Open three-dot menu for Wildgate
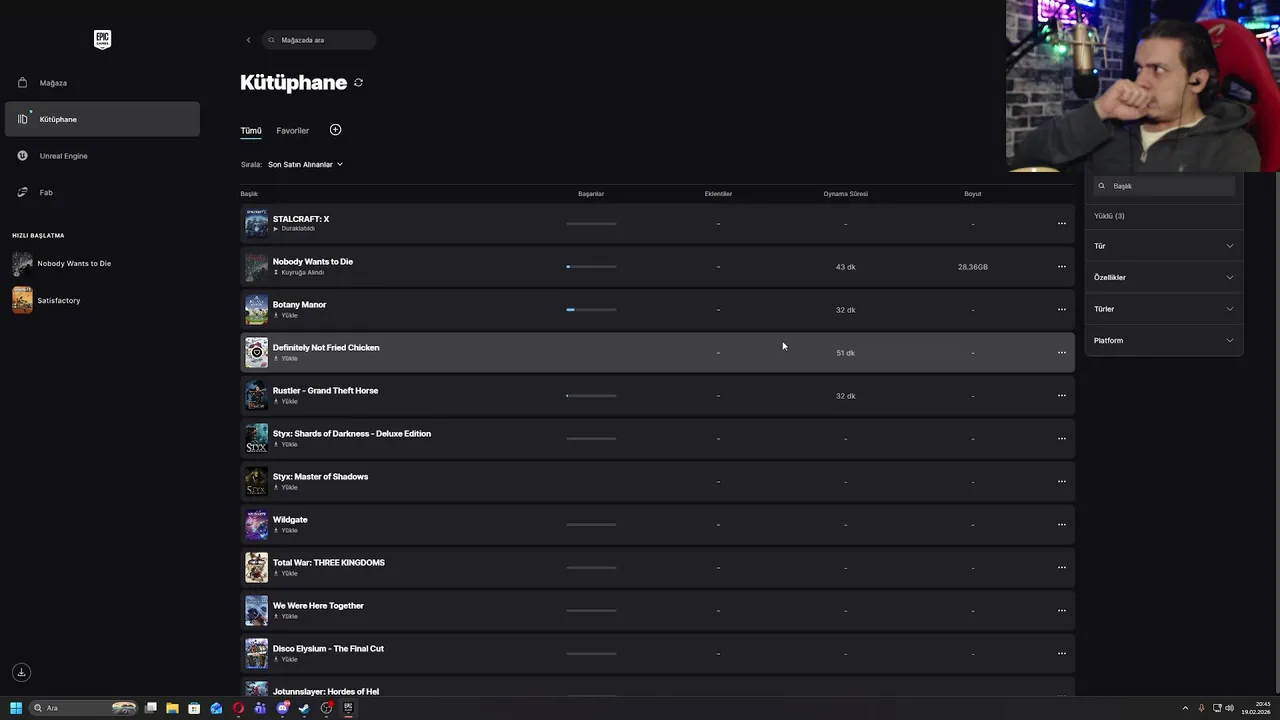This screenshot has height=720, width=1280. [1061, 525]
